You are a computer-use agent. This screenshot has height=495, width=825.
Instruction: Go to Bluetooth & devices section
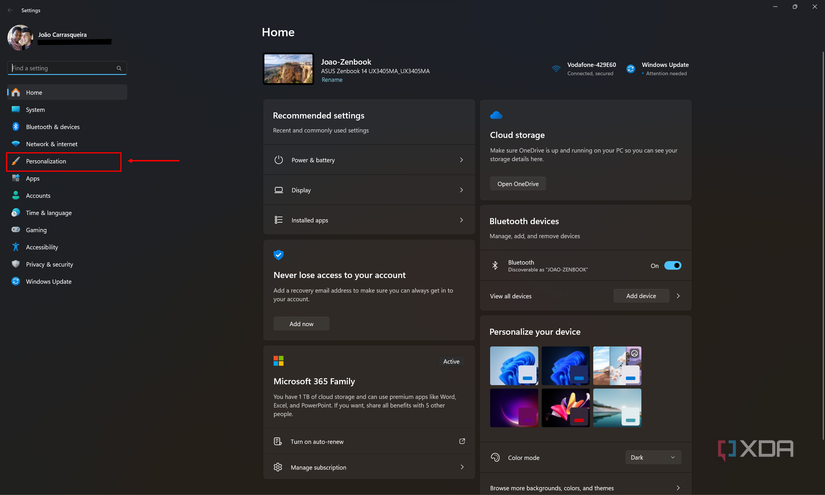click(67, 127)
